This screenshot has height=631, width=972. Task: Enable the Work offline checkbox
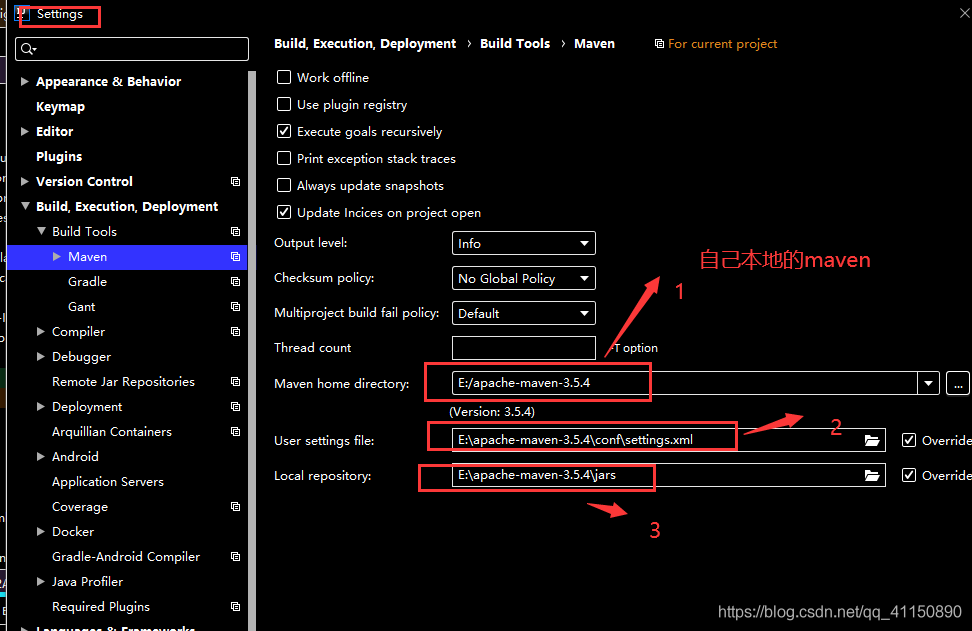click(284, 78)
